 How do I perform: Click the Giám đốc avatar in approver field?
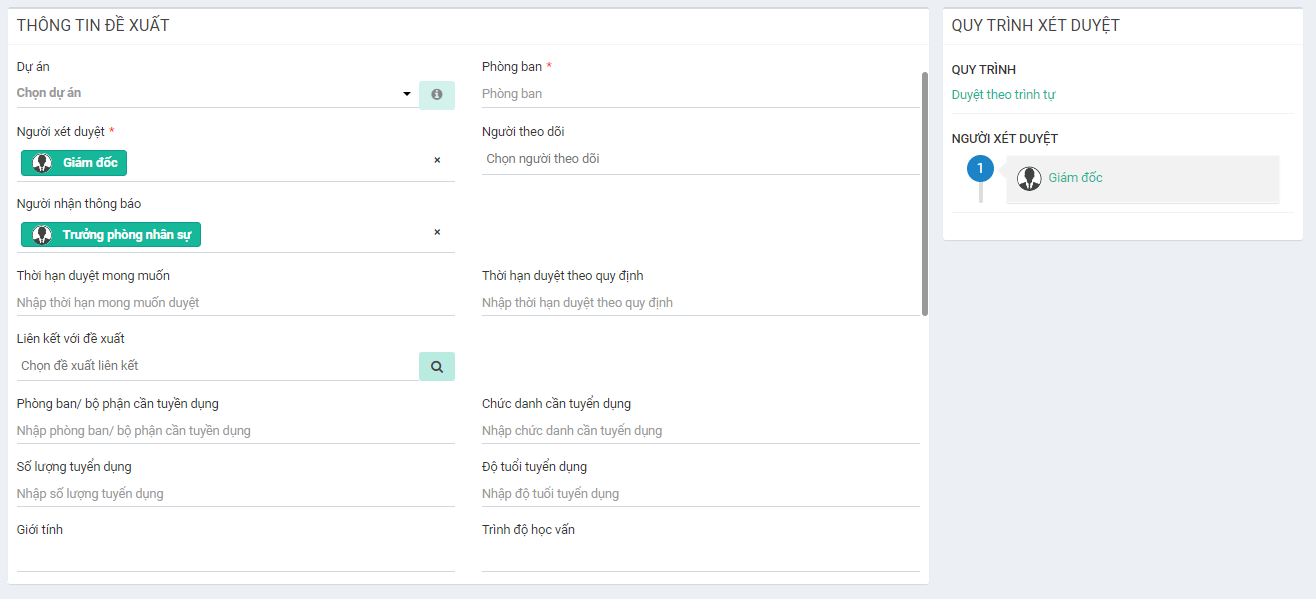tap(42, 163)
